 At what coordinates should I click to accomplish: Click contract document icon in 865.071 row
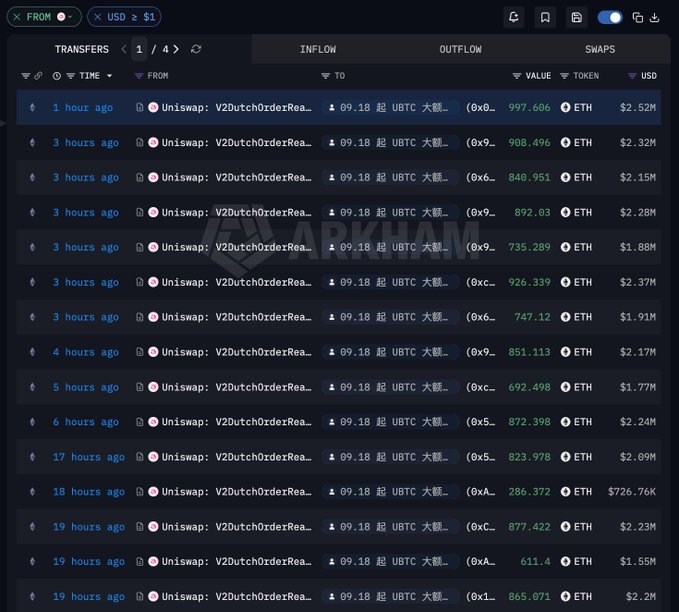pos(139,596)
